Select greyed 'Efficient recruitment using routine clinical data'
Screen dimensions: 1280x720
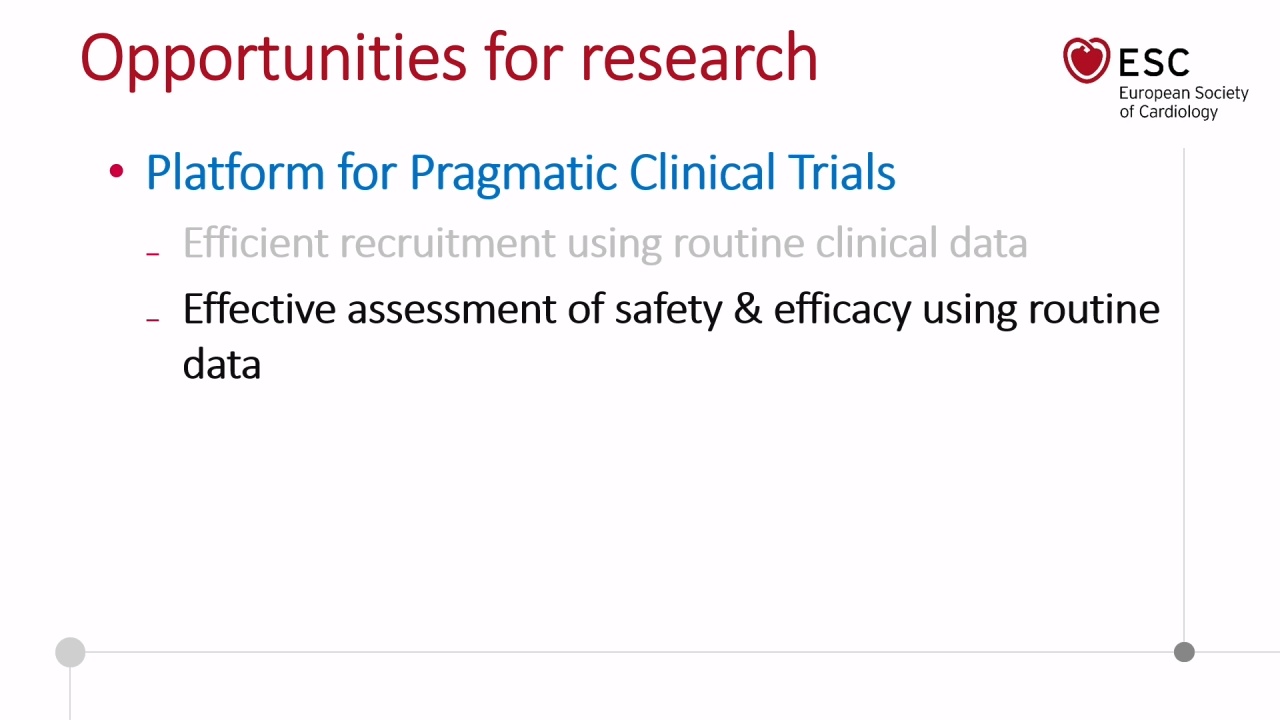605,243
